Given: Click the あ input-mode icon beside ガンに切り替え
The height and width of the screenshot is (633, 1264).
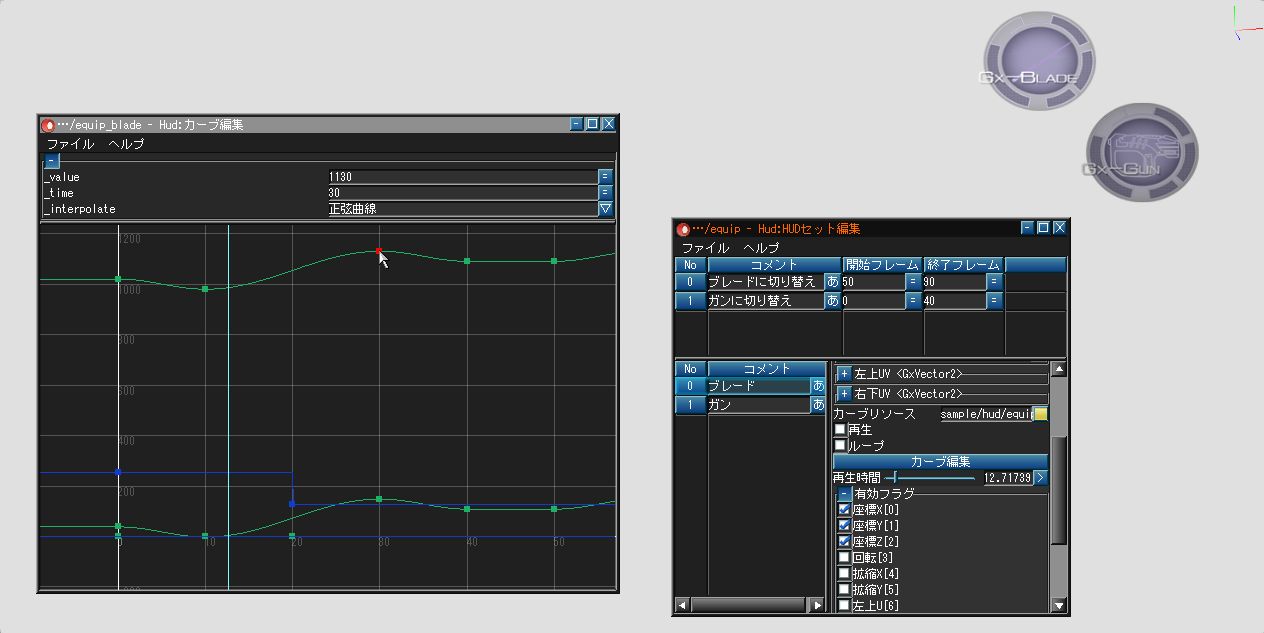Looking at the screenshot, I should click(x=833, y=300).
